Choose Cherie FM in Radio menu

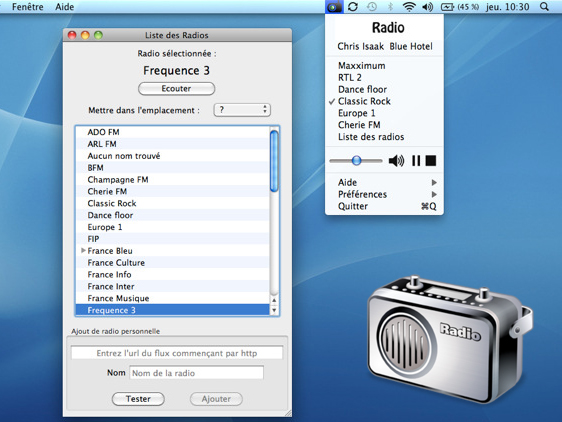point(384,125)
